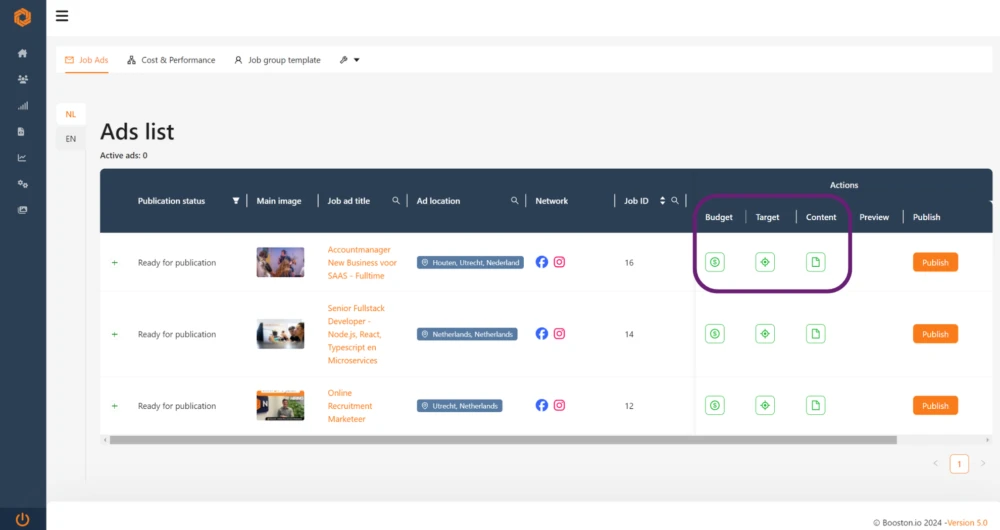Screen dimensions: 1000x530
Task: Open the Content icon for job ID 12
Action: [x=816, y=405]
